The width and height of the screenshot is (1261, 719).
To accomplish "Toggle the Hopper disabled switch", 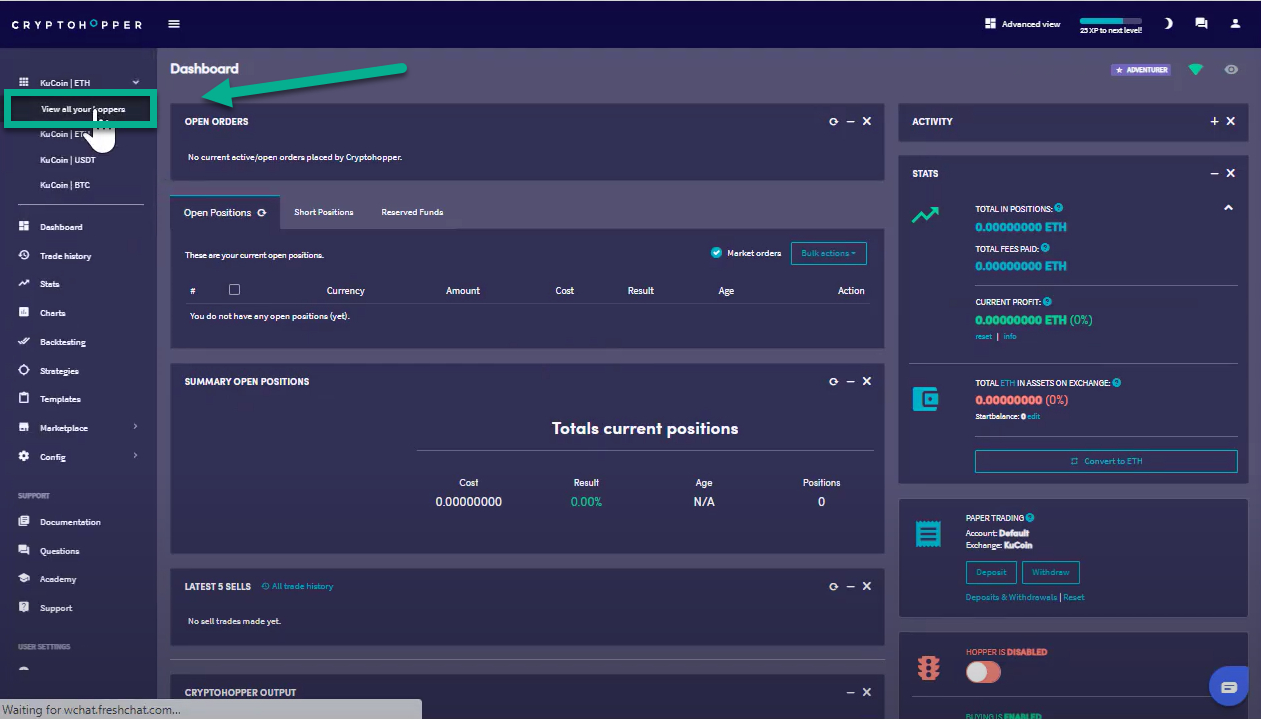I will (983, 672).
